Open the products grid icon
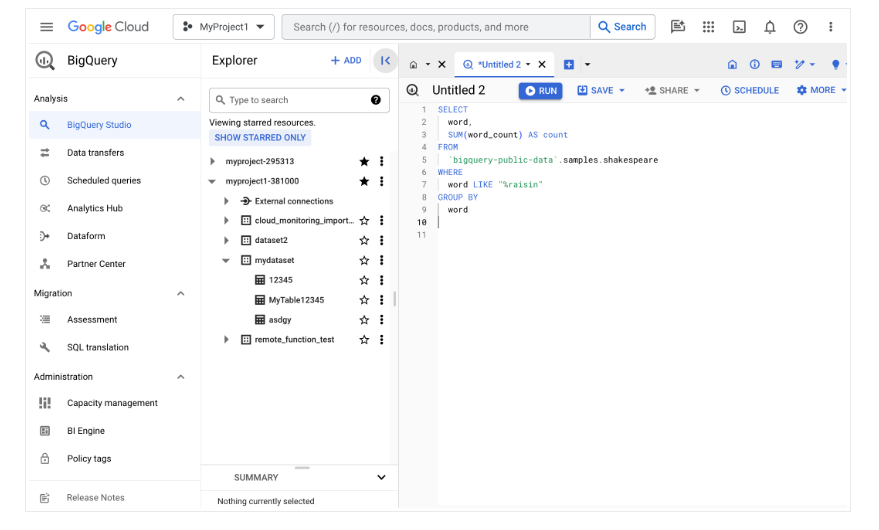Viewport: 879px width, 530px height. (x=709, y=26)
